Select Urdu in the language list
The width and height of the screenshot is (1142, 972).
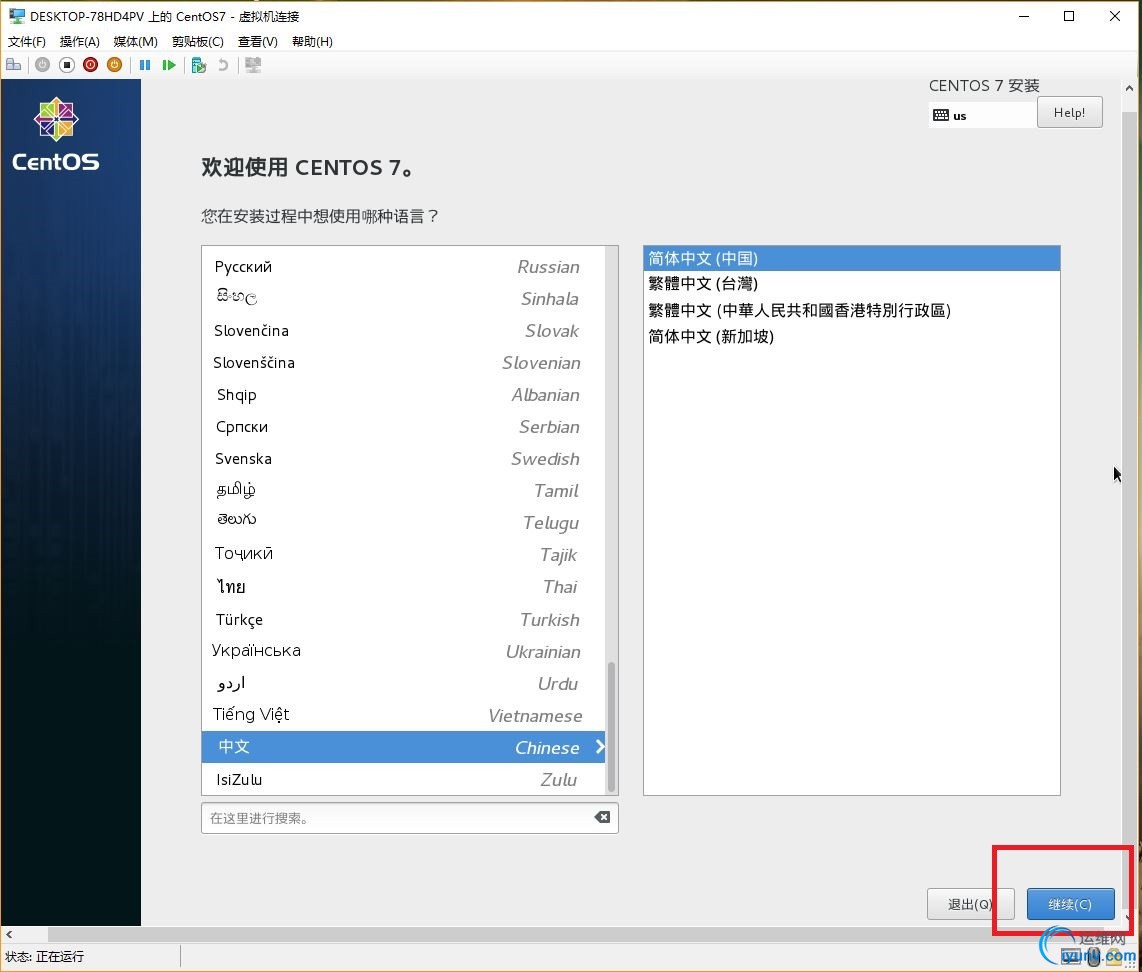click(403, 684)
